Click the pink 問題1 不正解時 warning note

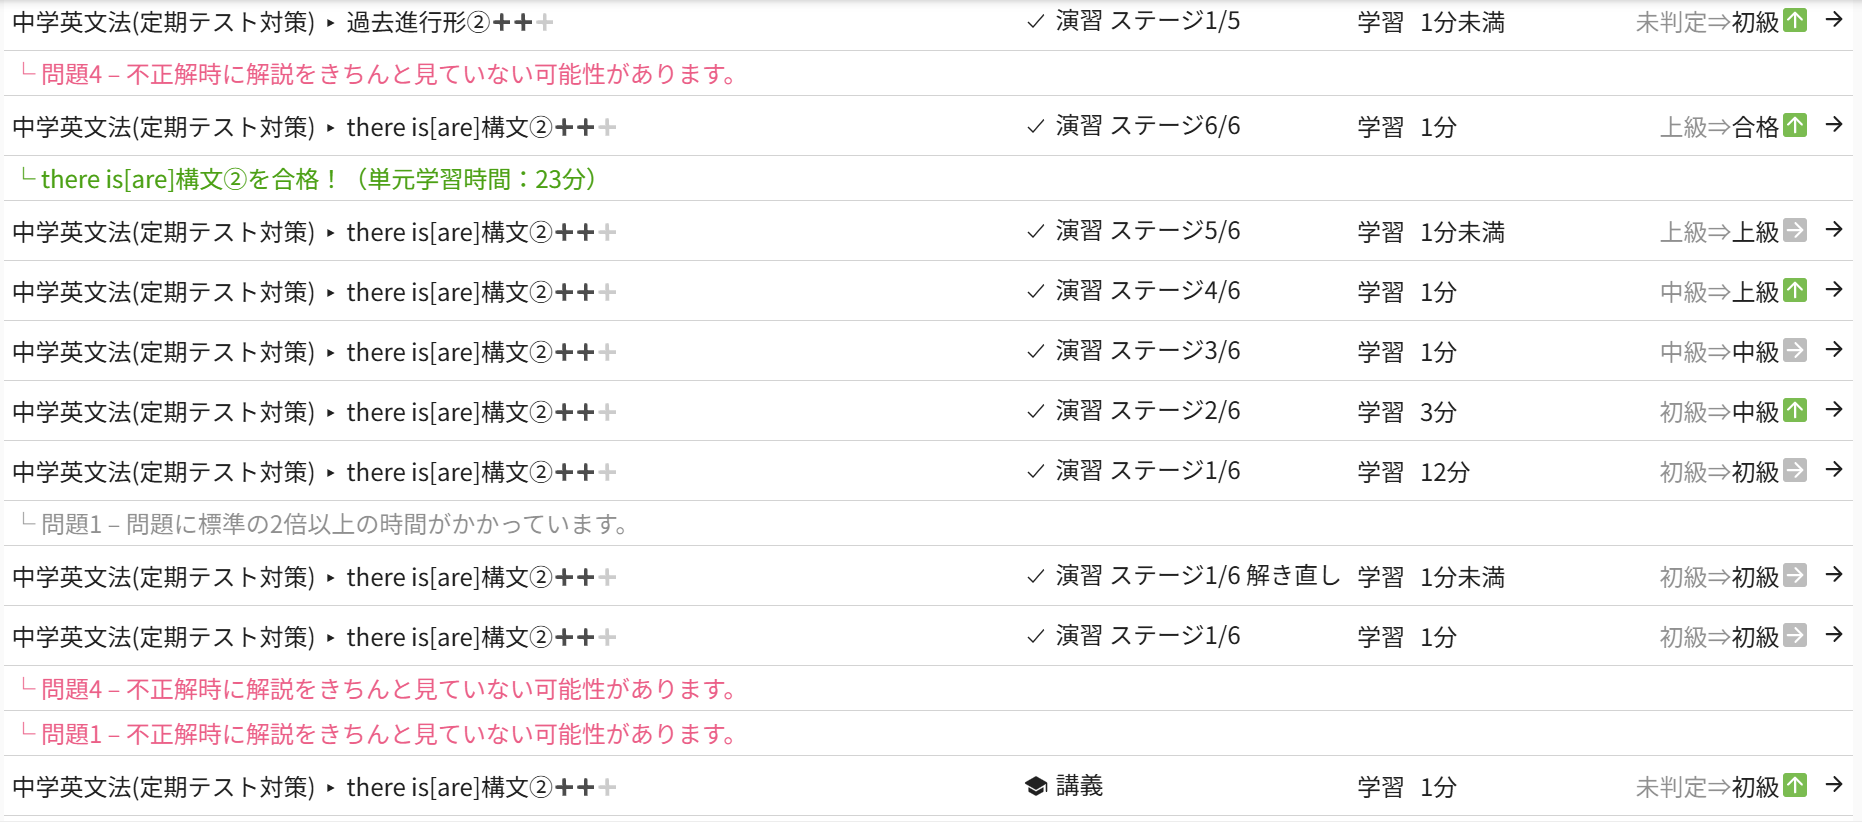[x=388, y=734]
